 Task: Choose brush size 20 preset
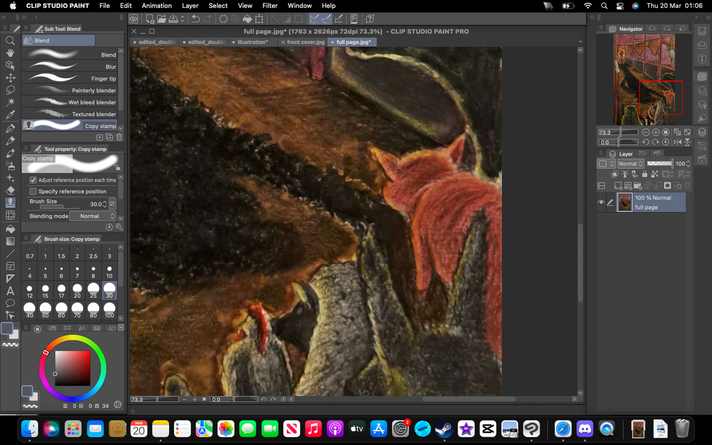[x=77, y=291]
